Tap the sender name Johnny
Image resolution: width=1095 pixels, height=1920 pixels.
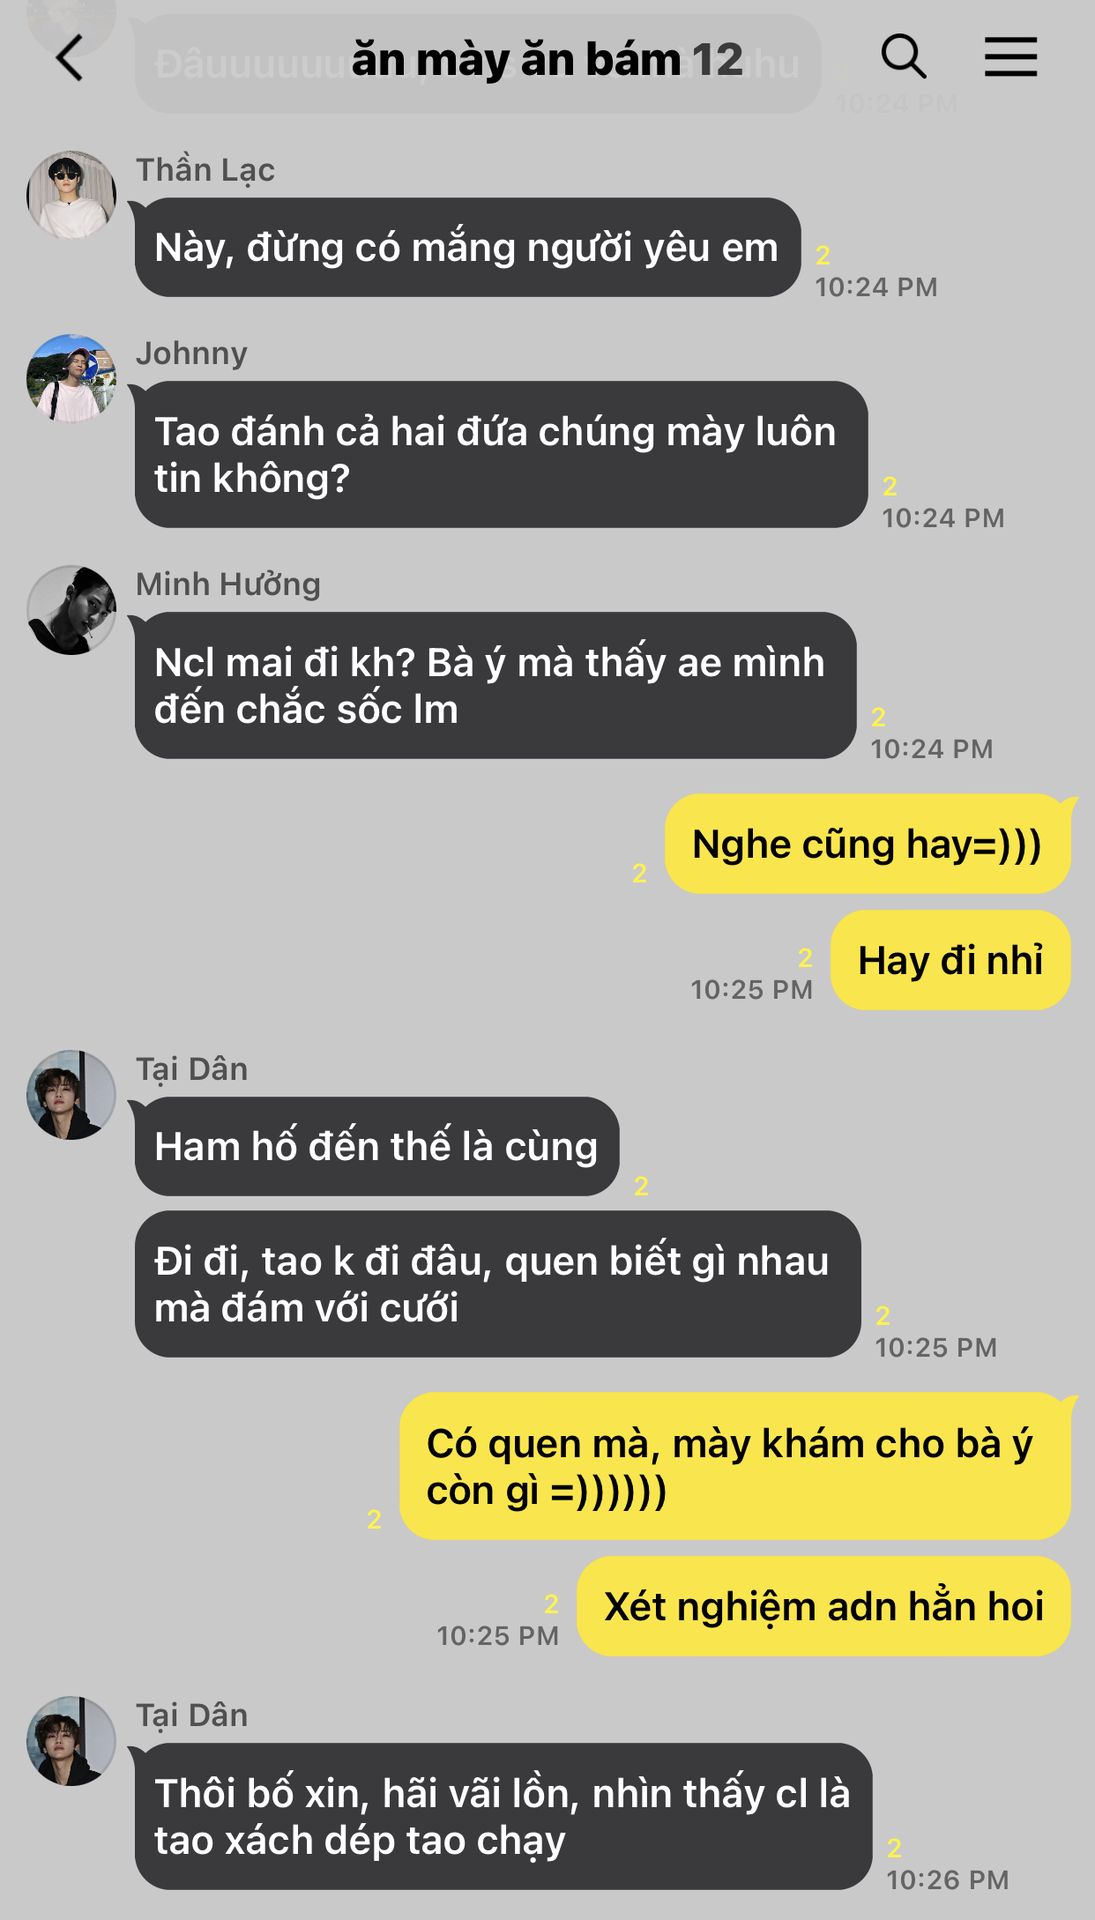point(192,353)
